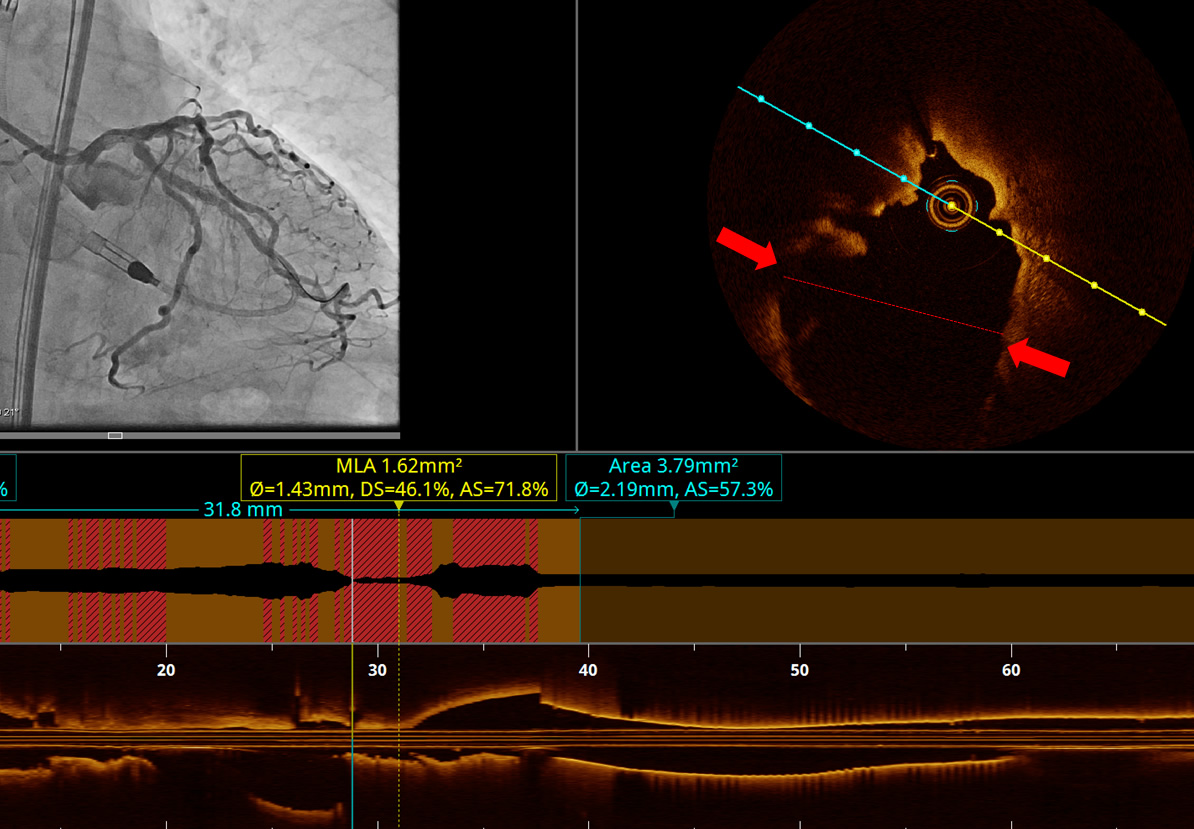Click the upper-left red arrow annotation
Screen dimensions: 1194x829
747,248
